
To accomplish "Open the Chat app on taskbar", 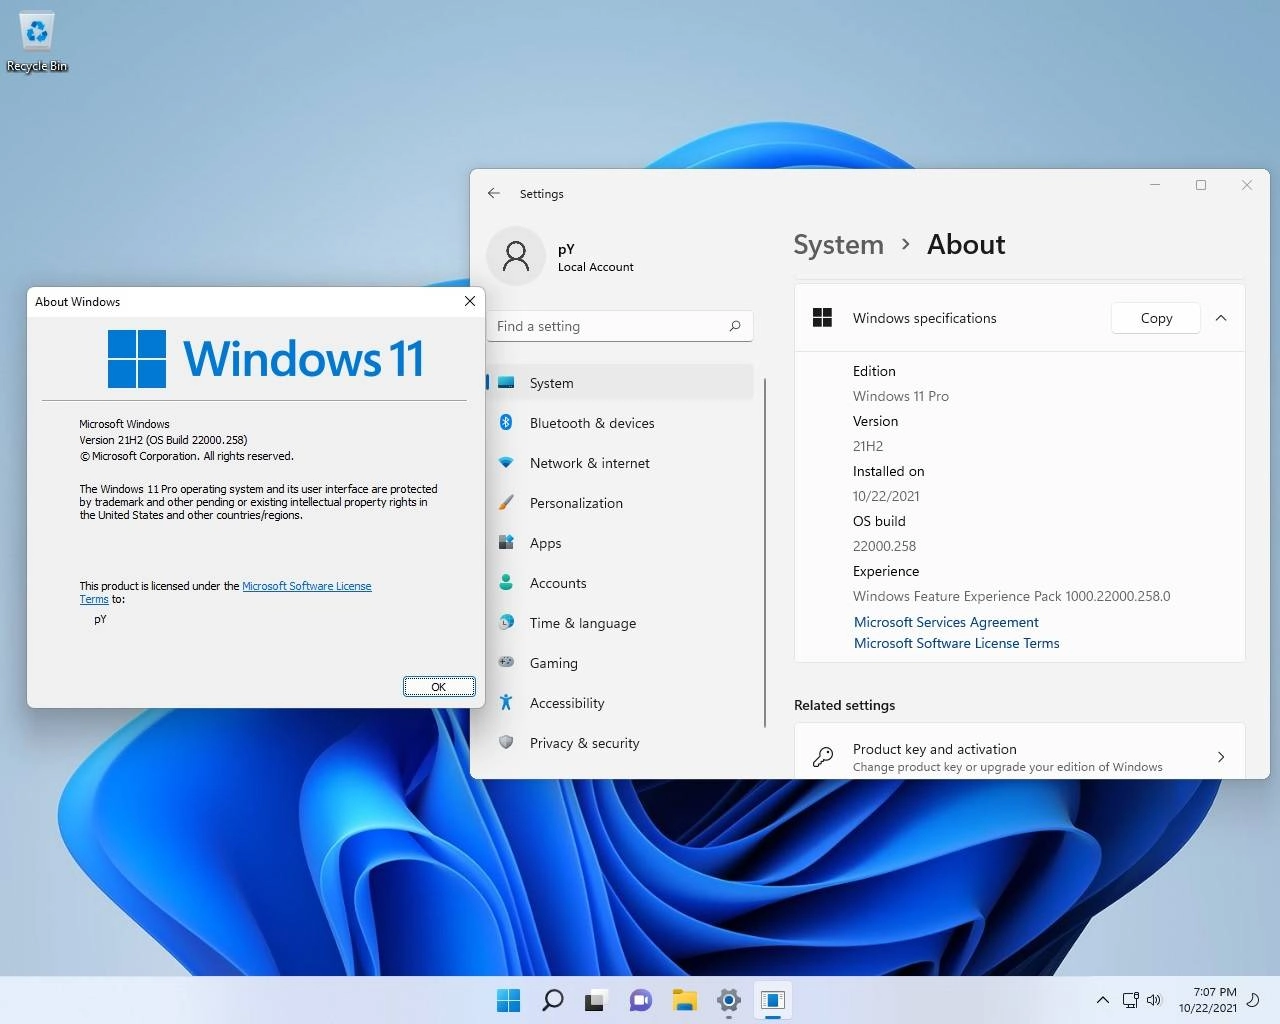I will point(640,1000).
